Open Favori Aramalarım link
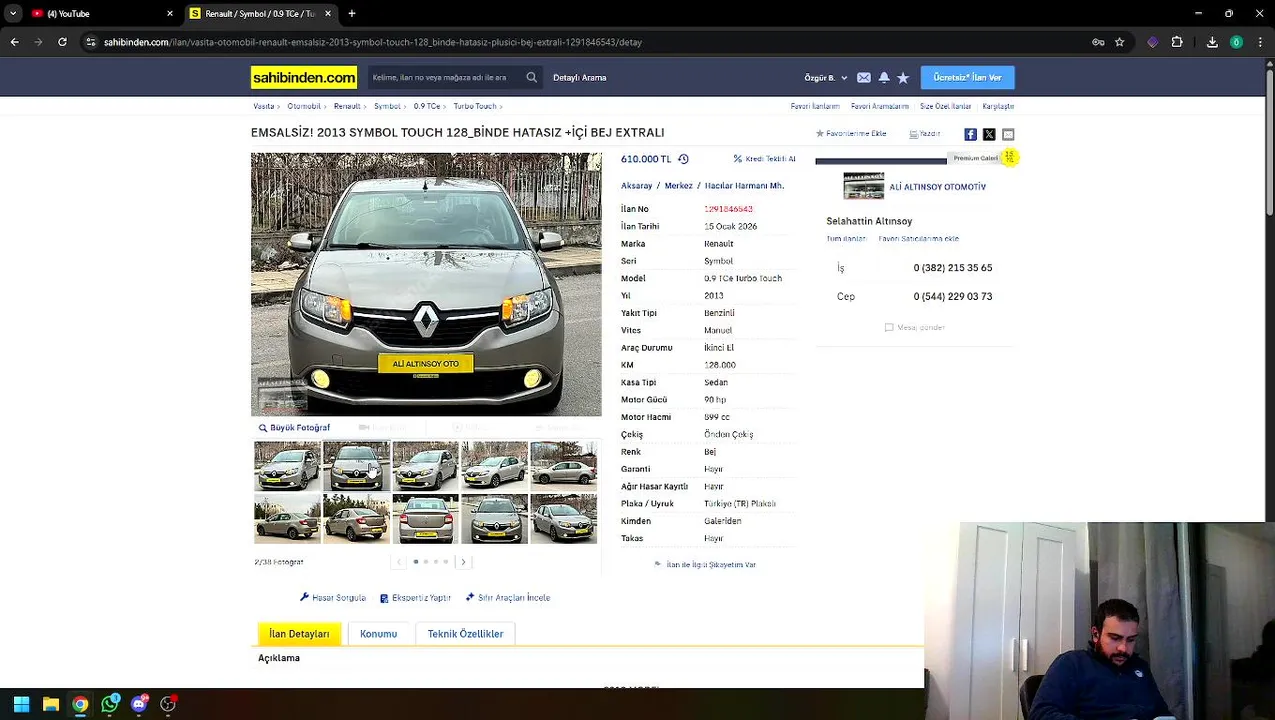 (x=880, y=106)
